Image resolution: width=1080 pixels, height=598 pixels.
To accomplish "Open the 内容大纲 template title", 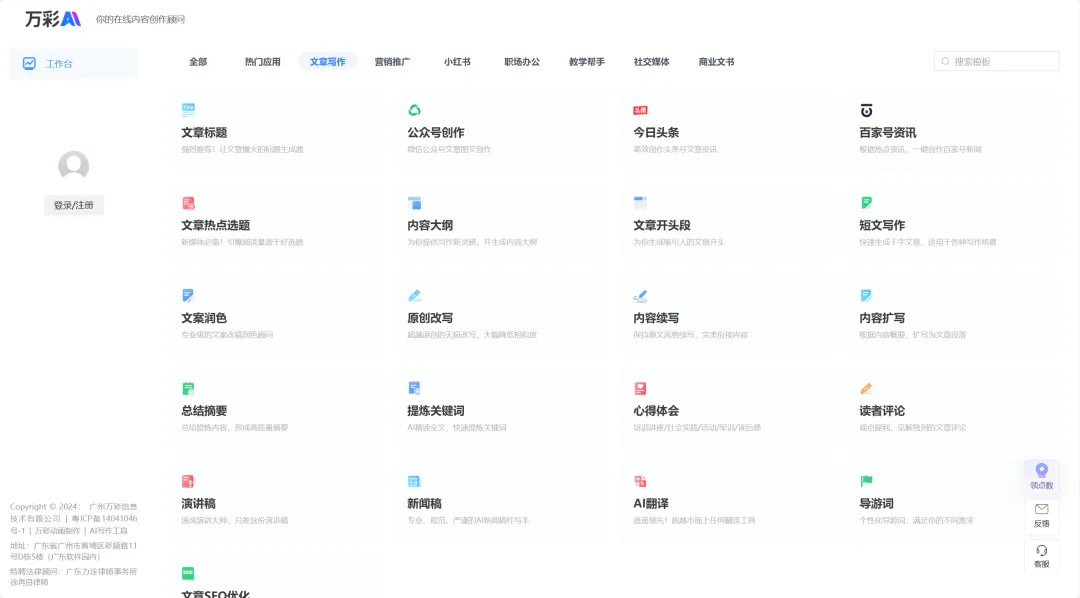I will pyautogui.click(x=430, y=225).
